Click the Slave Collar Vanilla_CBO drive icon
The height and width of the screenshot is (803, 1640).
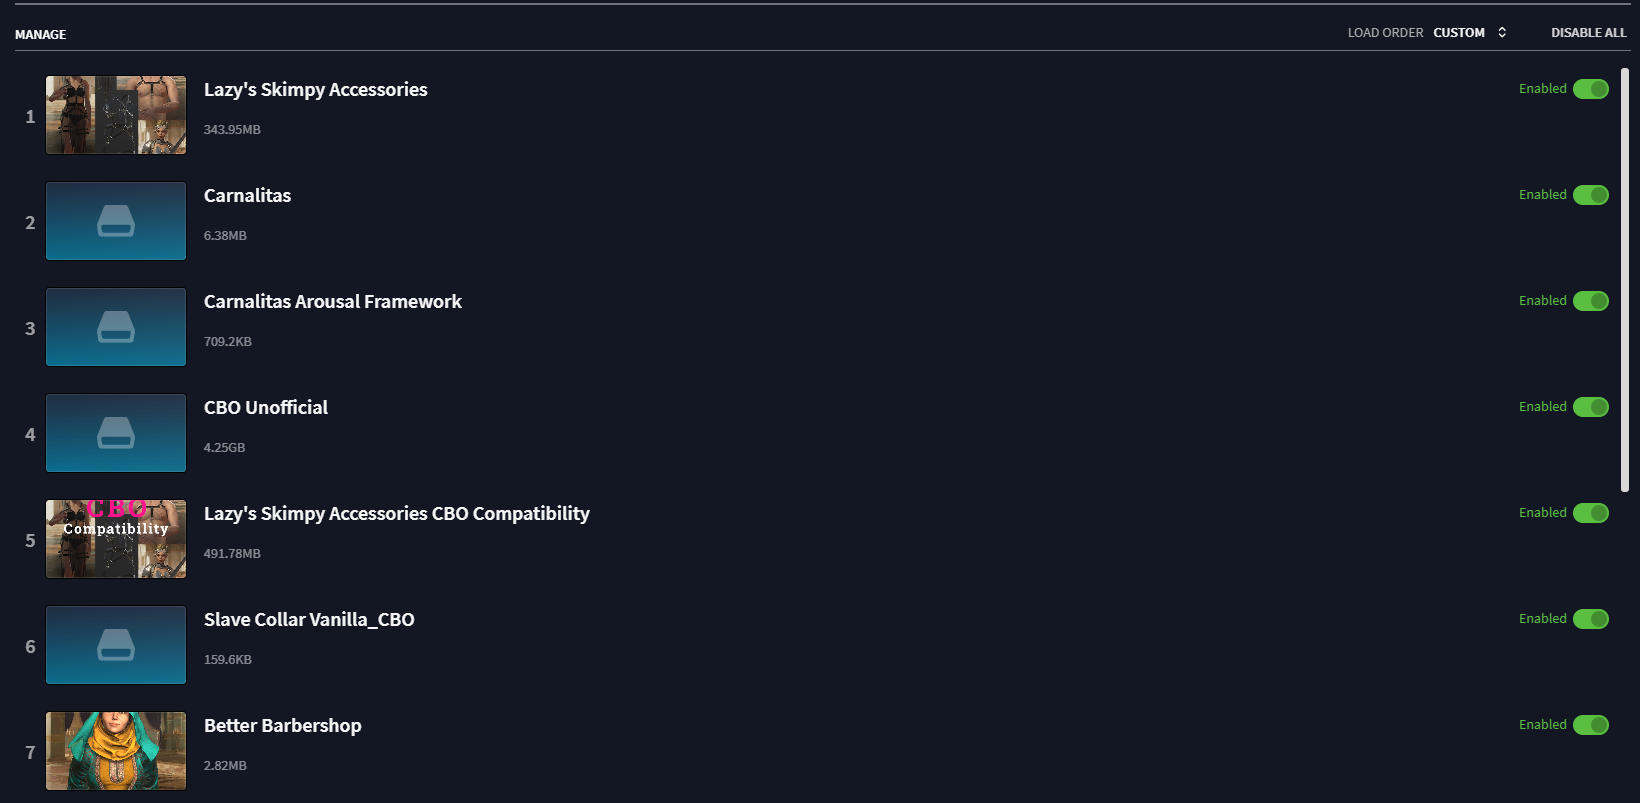[x=116, y=645]
